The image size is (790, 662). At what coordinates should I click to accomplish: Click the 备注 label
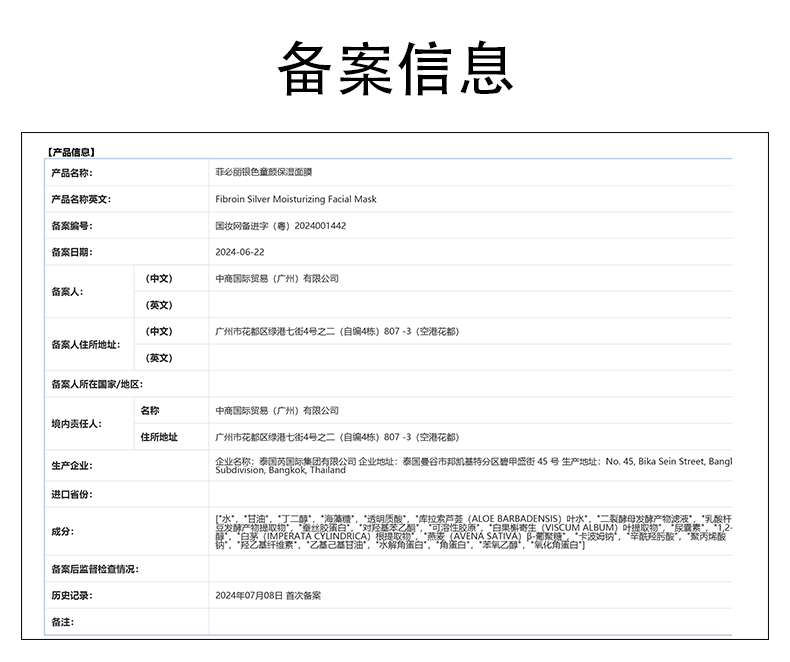(62, 622)
